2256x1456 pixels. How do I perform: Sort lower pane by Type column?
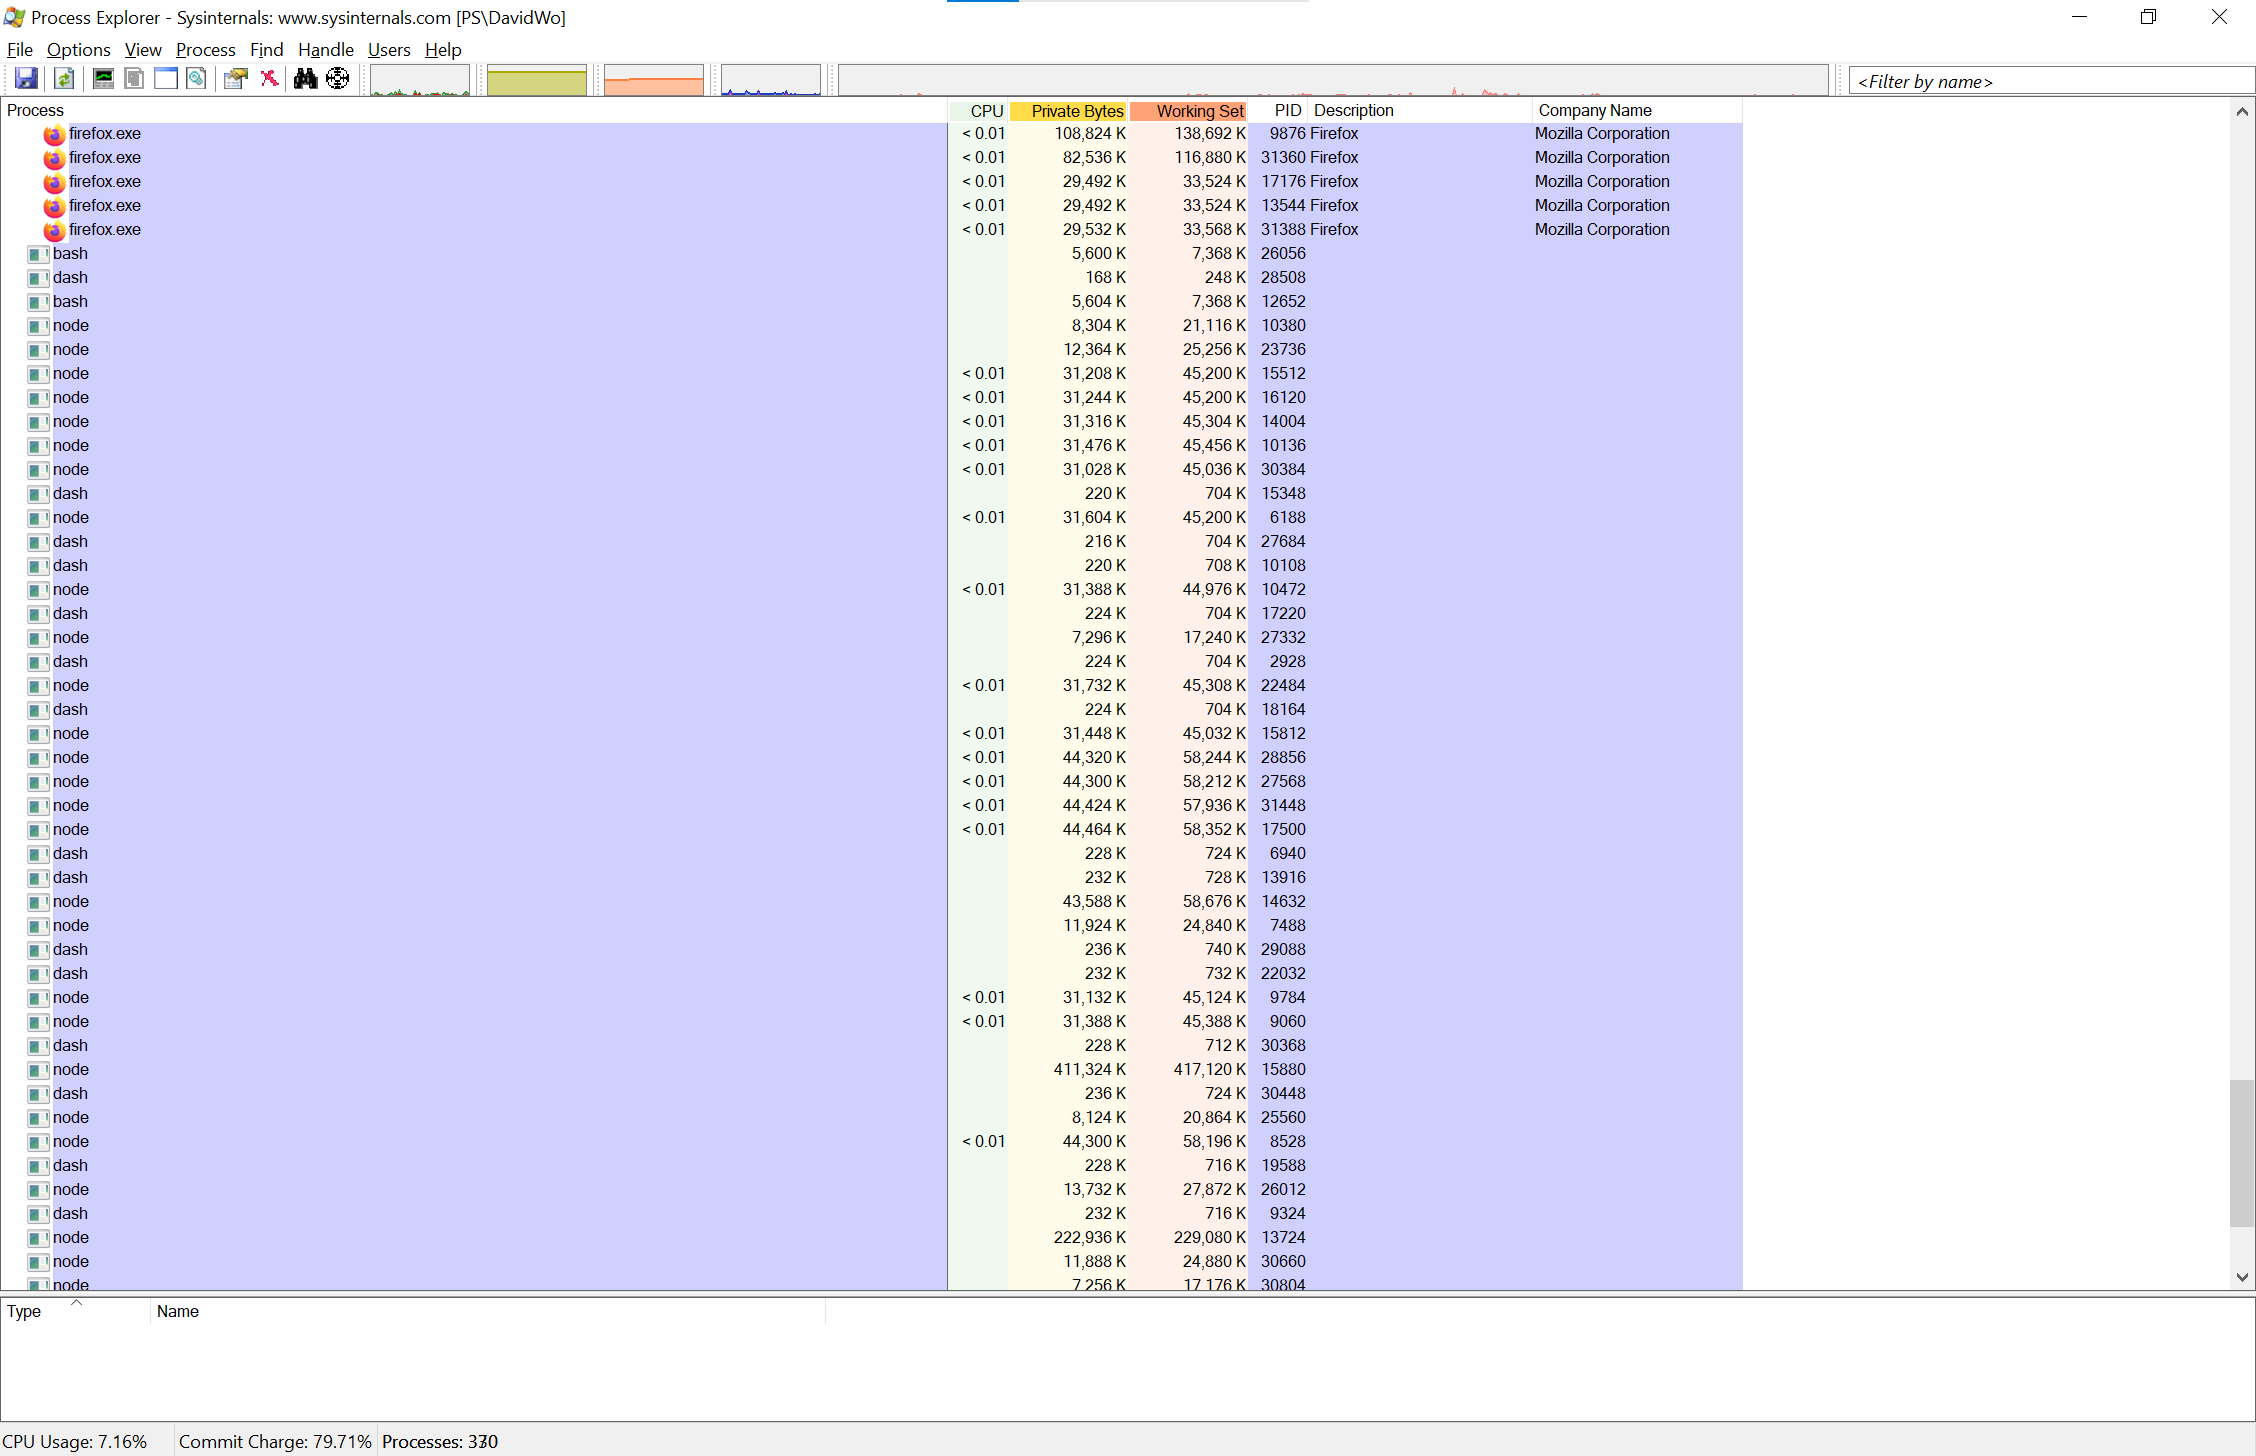click(x=76, y=1312)
